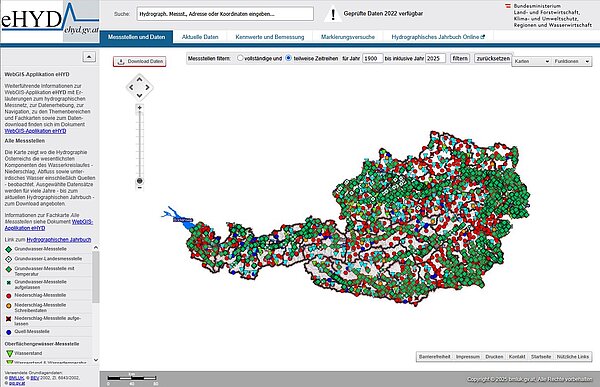Zoom in with the plus icon
This screenshot has width=600, height=387.
pos(140,108)
